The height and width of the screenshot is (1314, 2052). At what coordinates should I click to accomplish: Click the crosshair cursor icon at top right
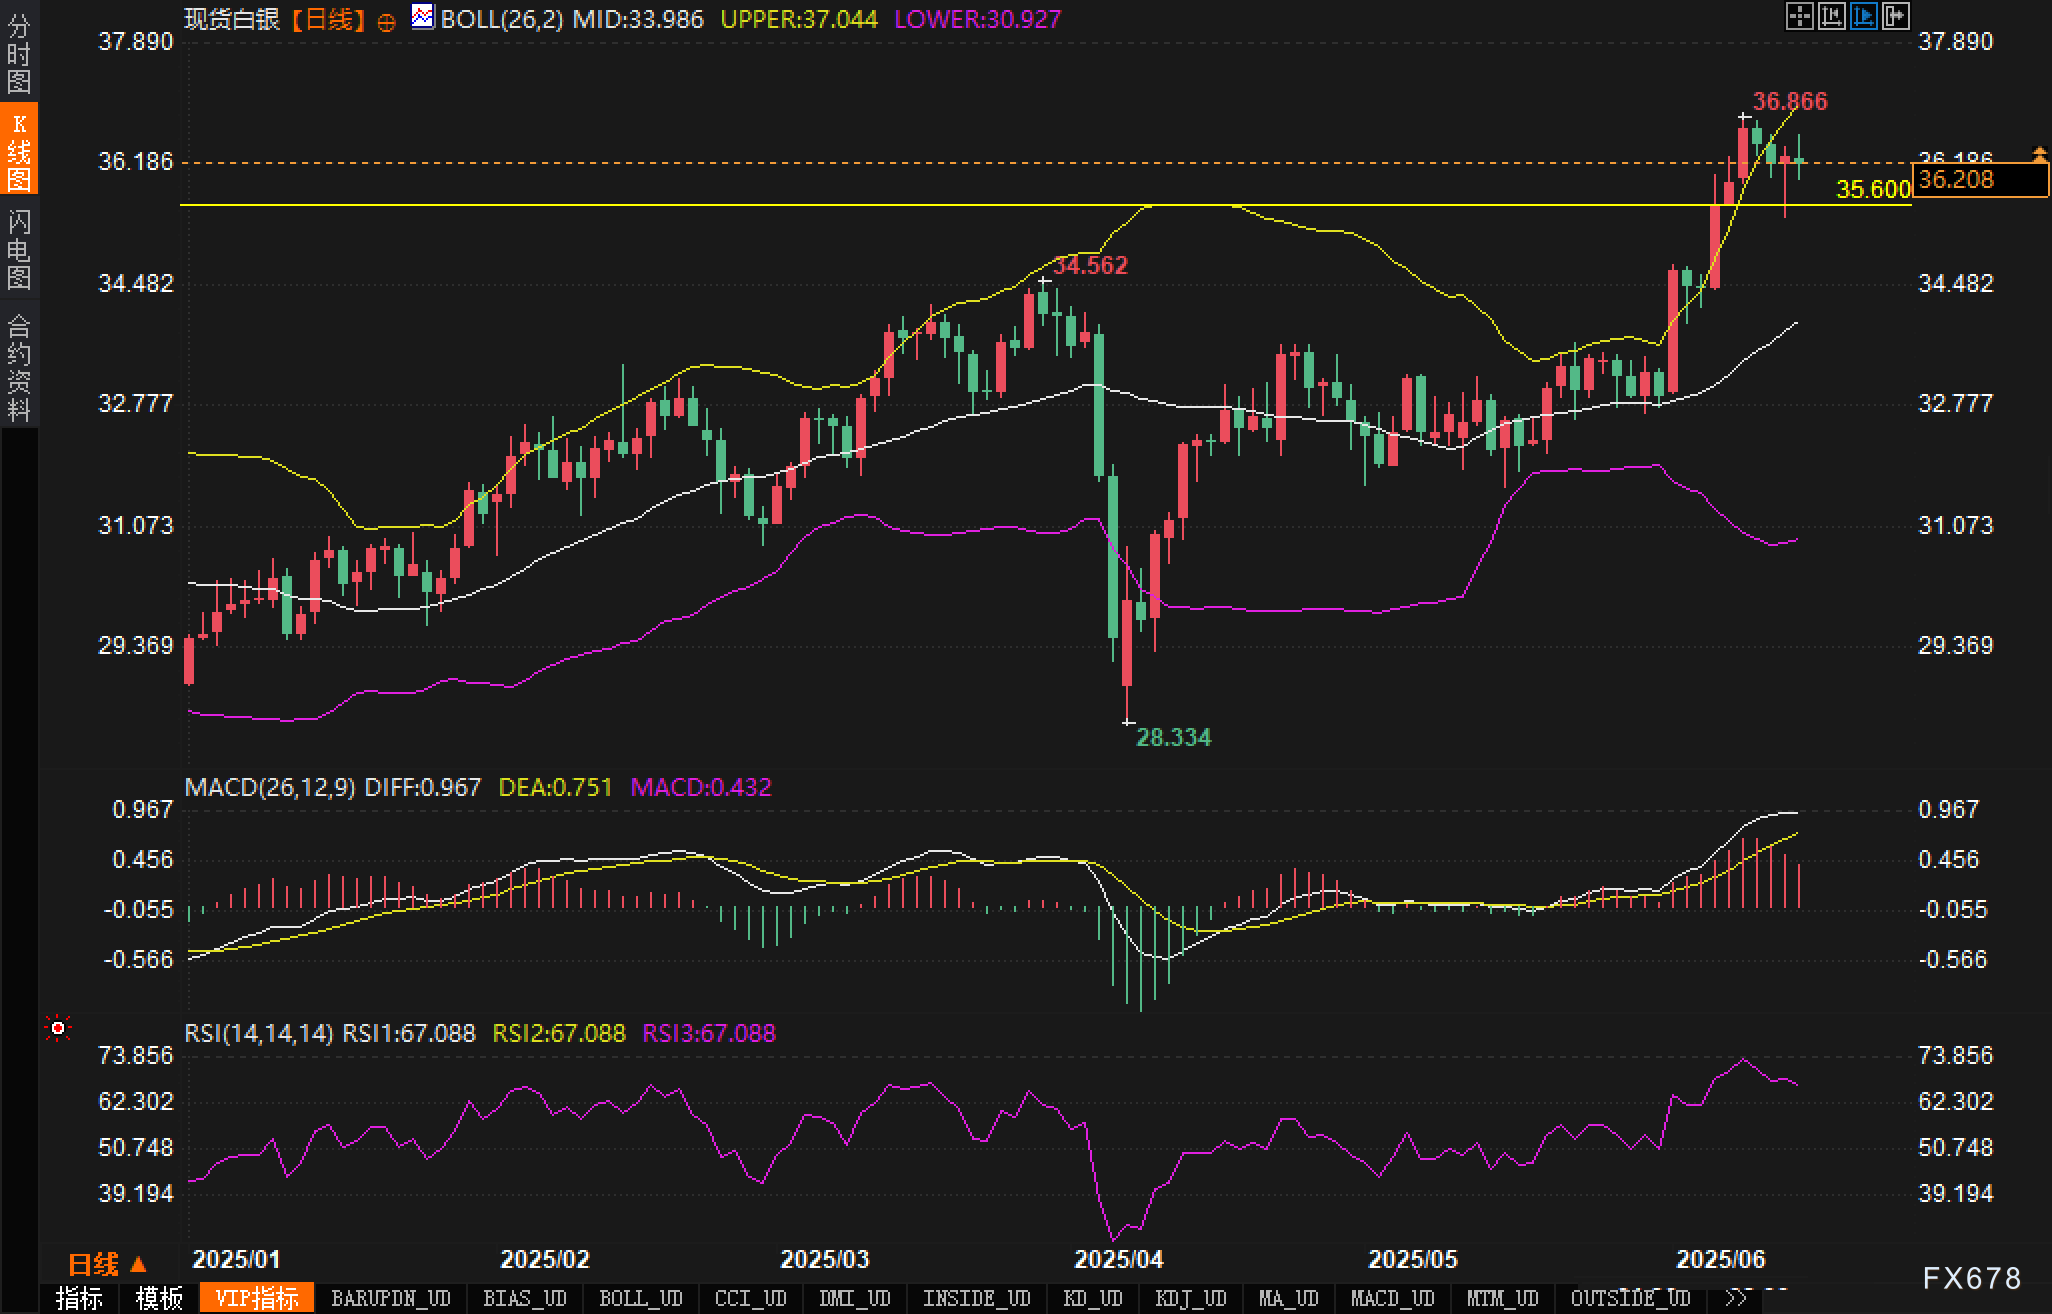1799,16
